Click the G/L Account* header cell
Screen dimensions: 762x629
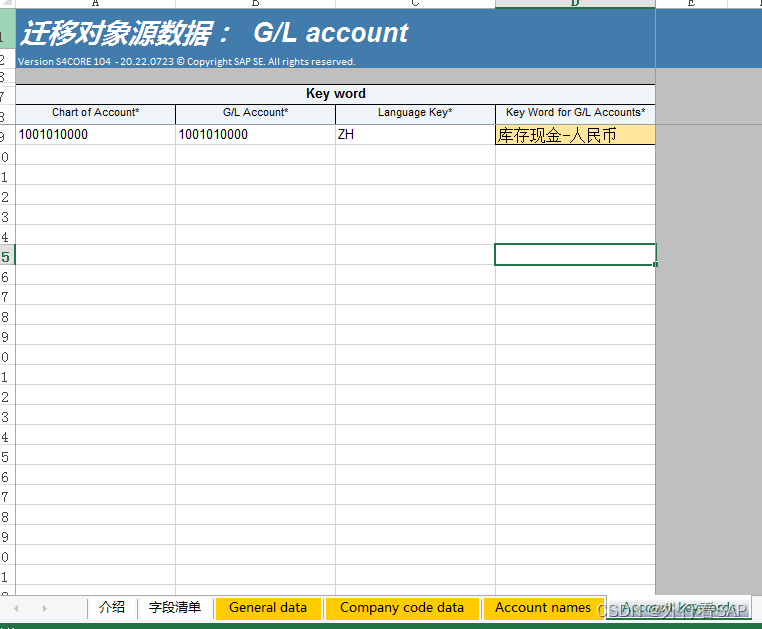(255, 114)
